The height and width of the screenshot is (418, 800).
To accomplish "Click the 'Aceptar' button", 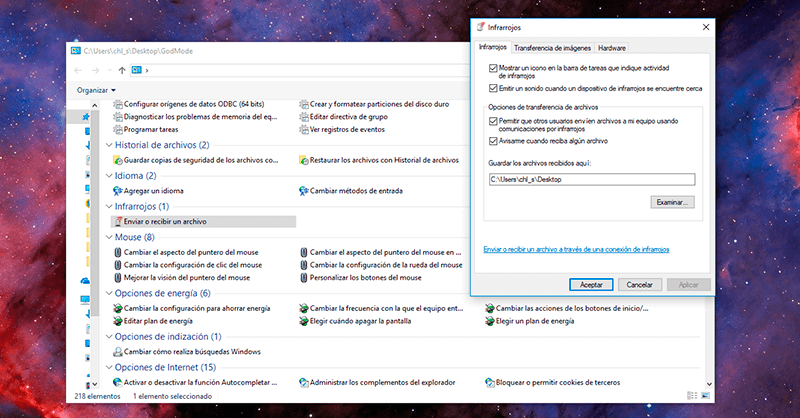I will (x=591, y=285).
